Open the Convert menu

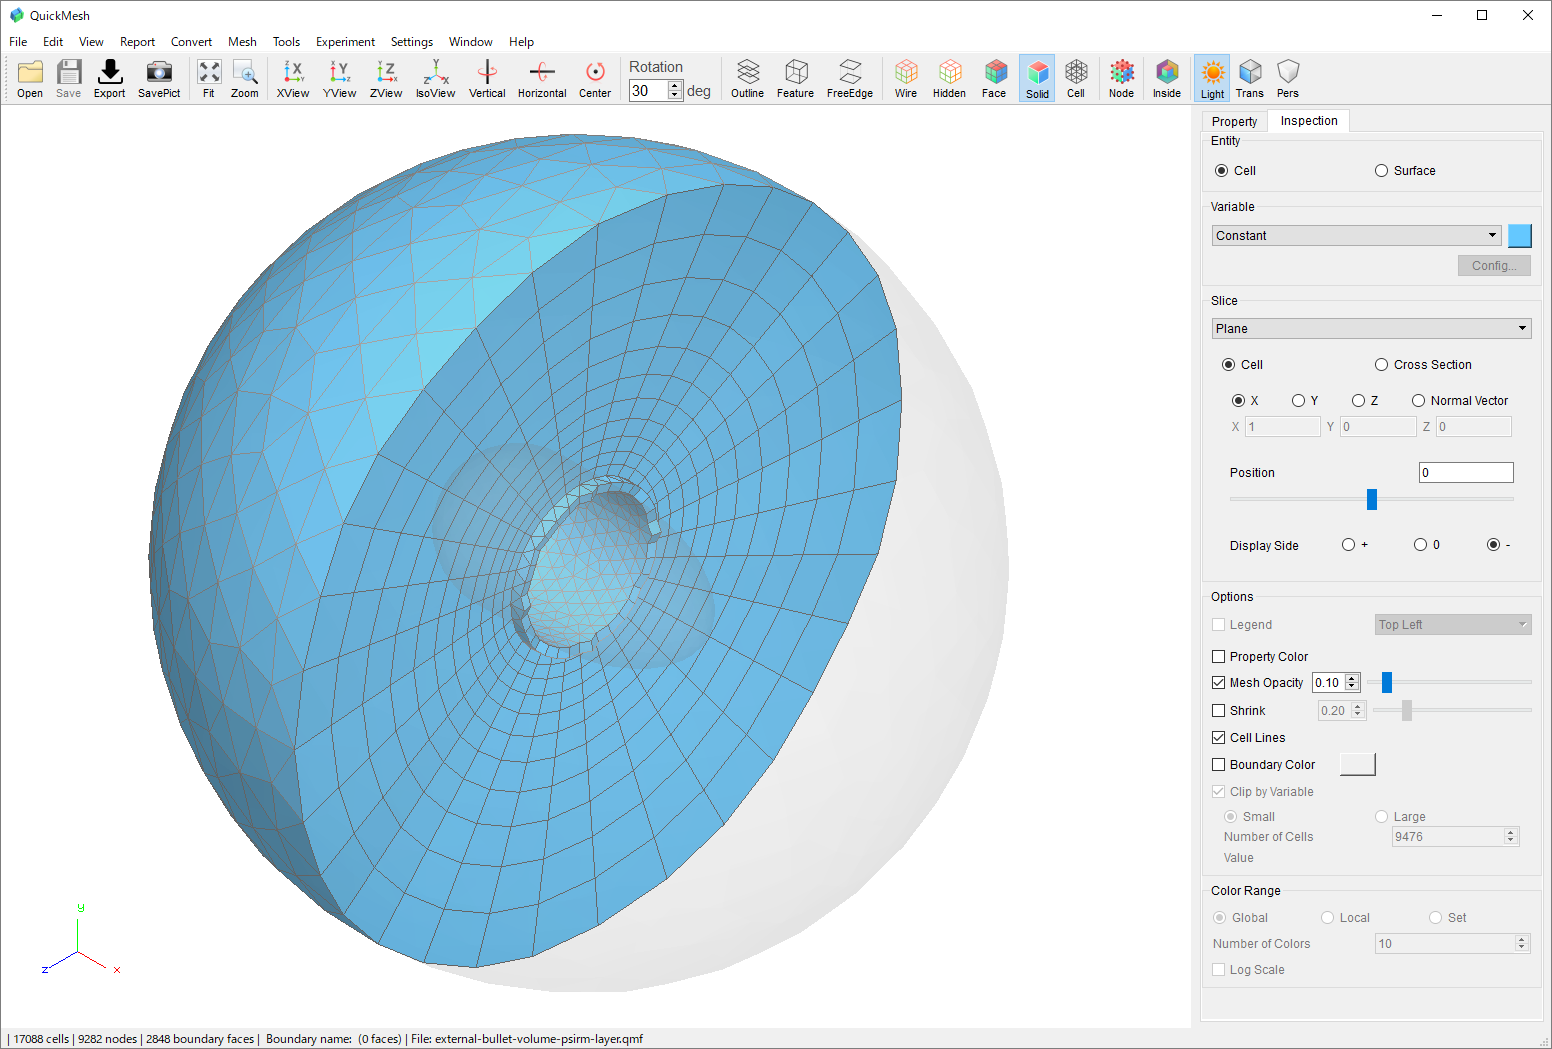(x=191, y=42)
